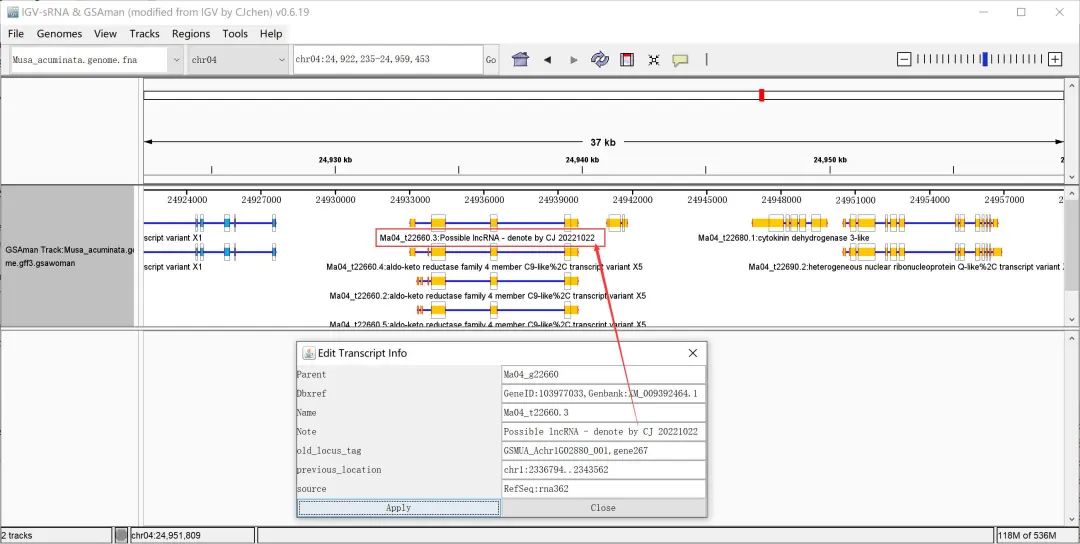Click the resize tracks to fit icon
1080x544 pixels.
point(653,60)
